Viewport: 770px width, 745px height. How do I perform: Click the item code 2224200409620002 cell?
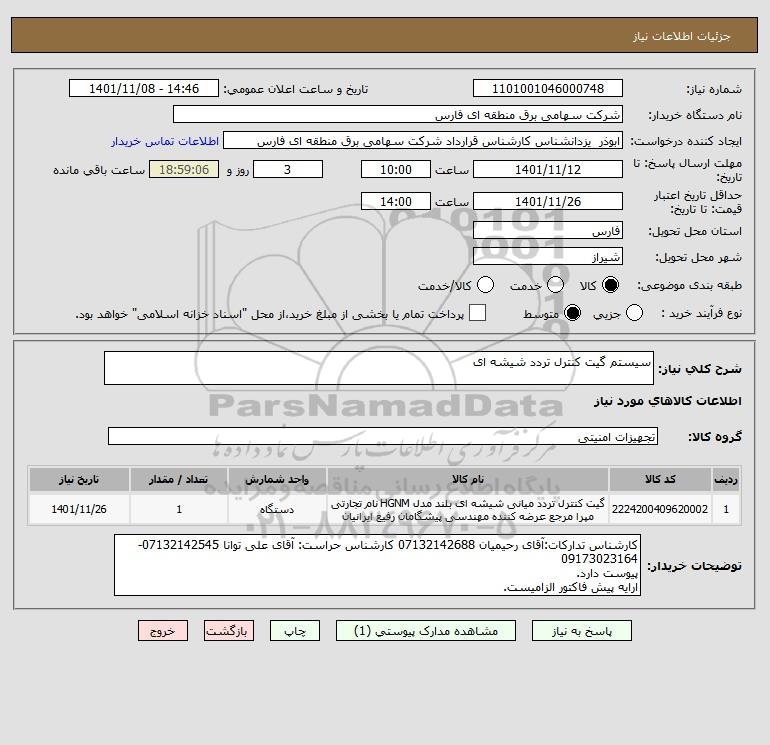(x=660, y=509)
